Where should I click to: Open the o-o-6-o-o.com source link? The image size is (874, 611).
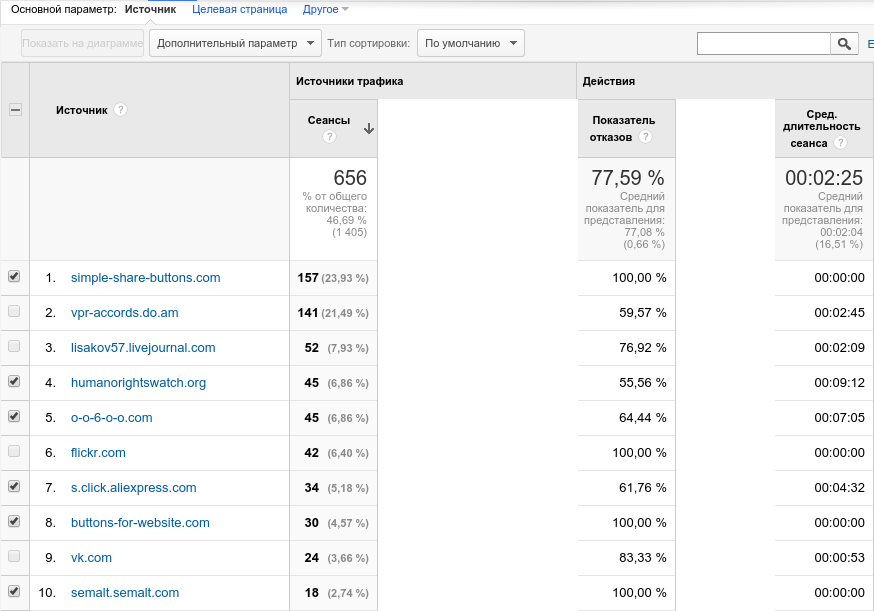(111, 418)
